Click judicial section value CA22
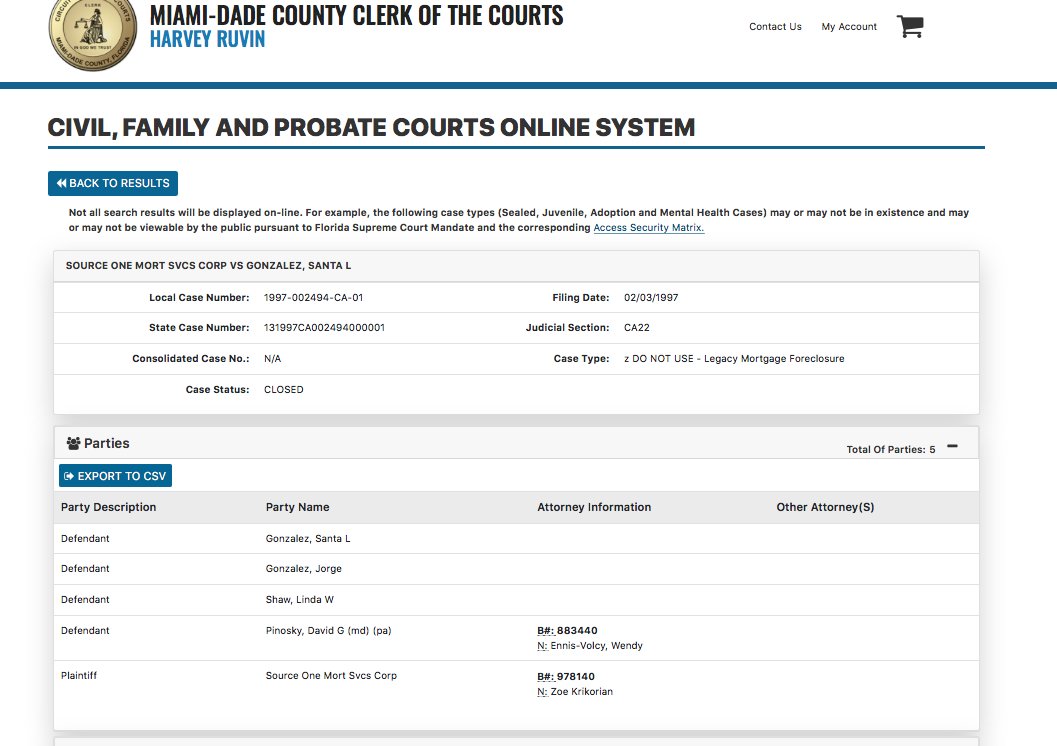 (637, 328)
